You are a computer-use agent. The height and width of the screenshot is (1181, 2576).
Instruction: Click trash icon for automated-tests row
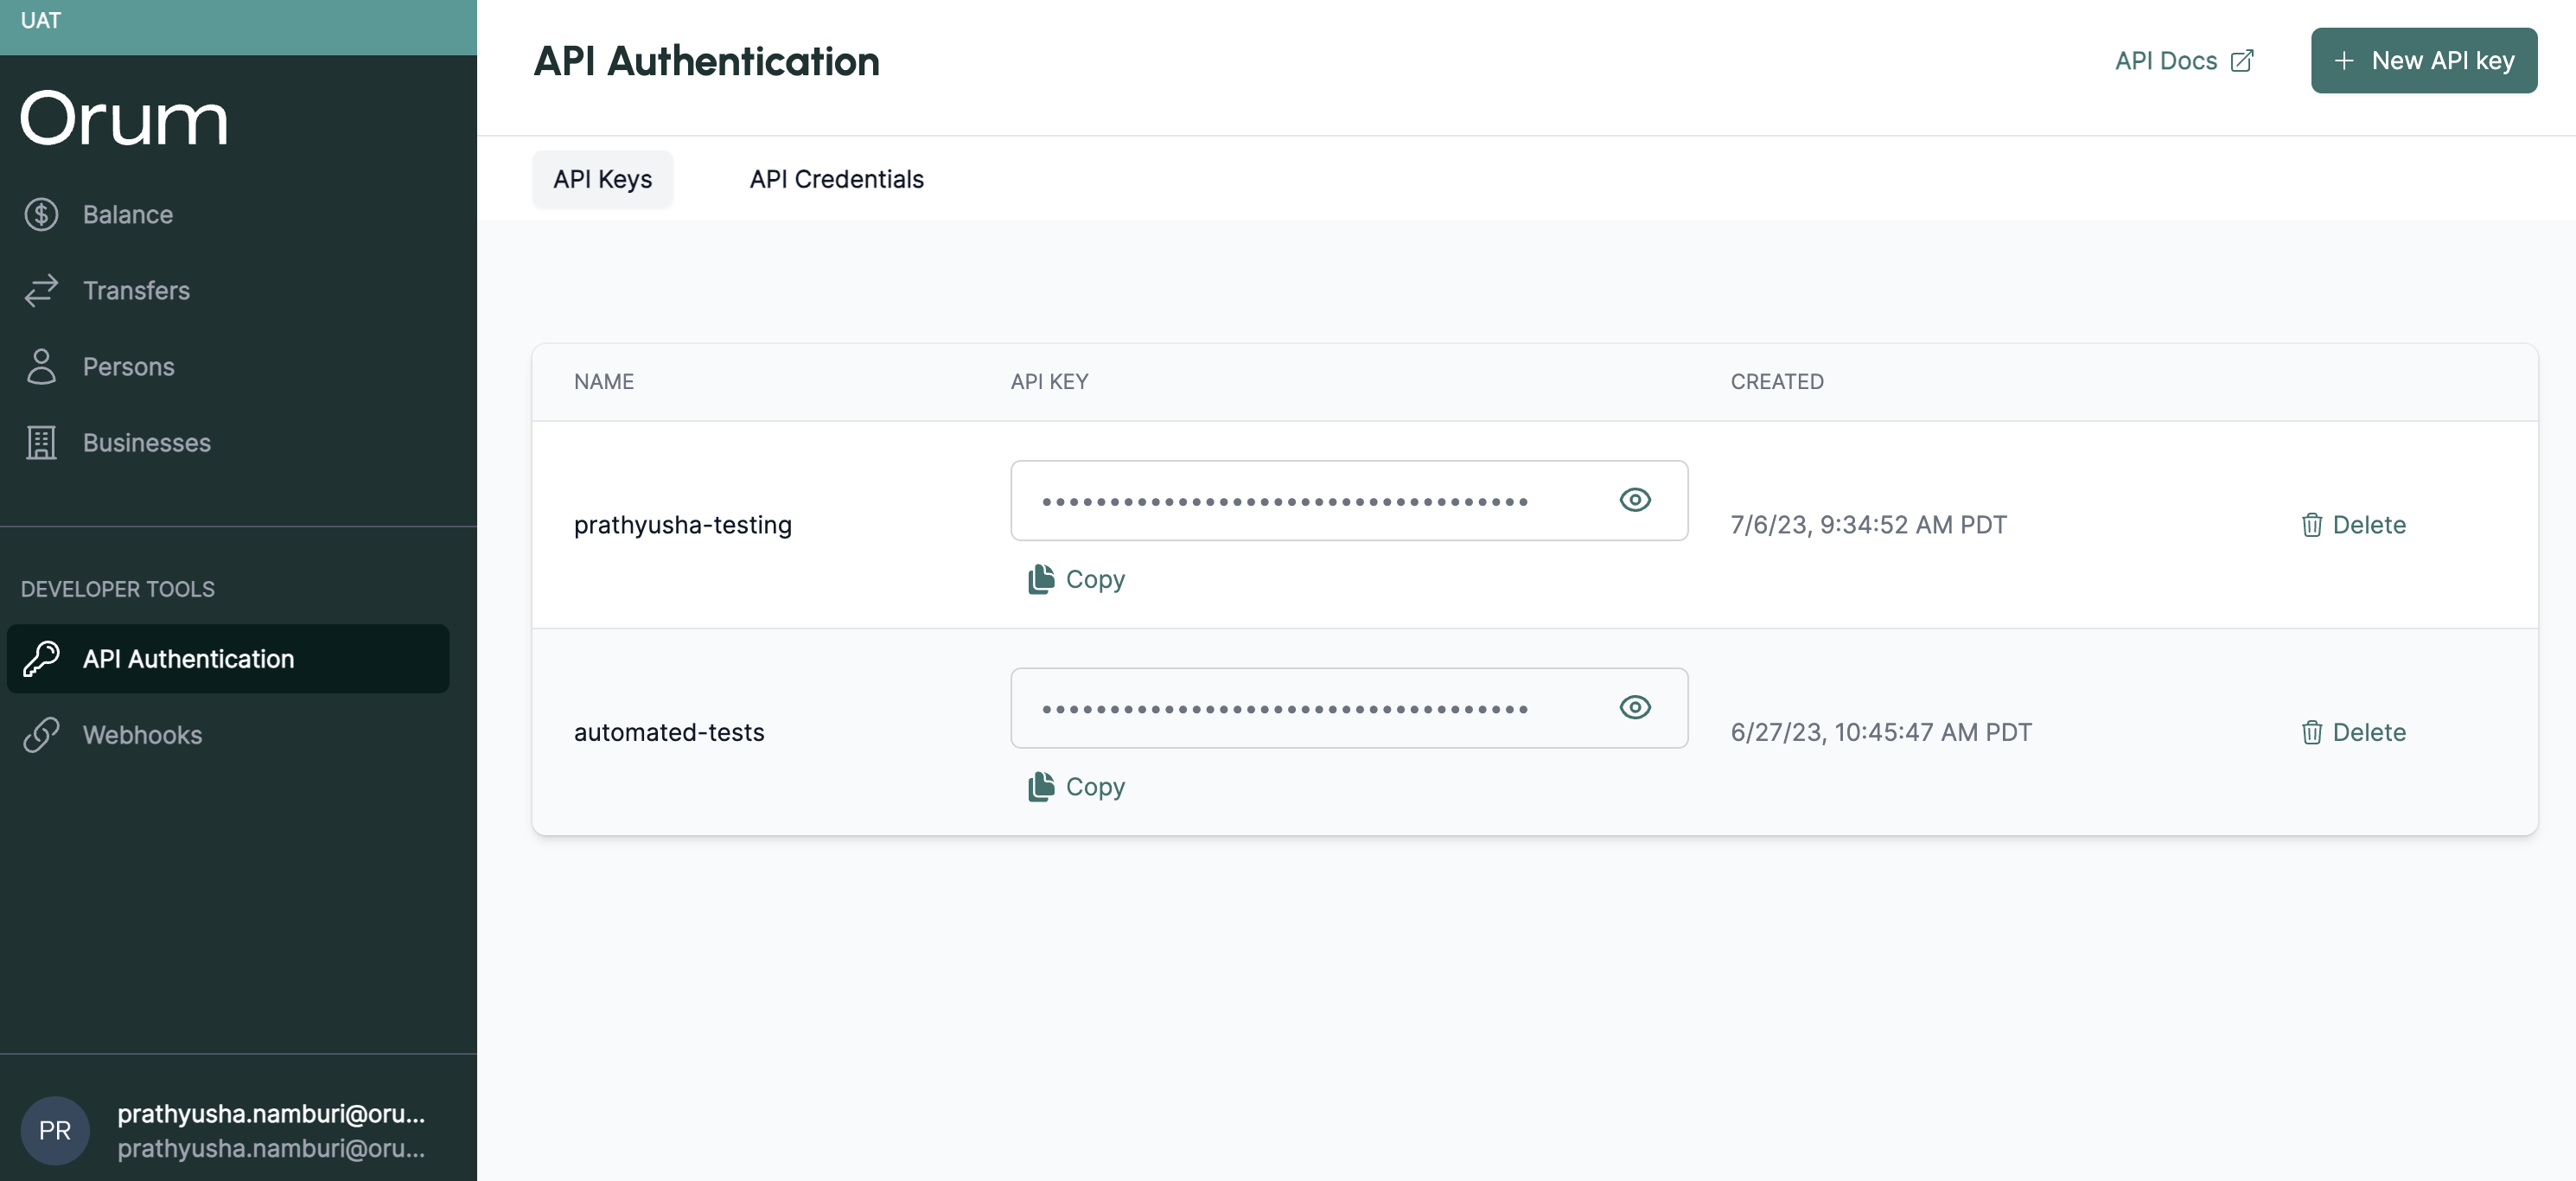[2311, 732]
